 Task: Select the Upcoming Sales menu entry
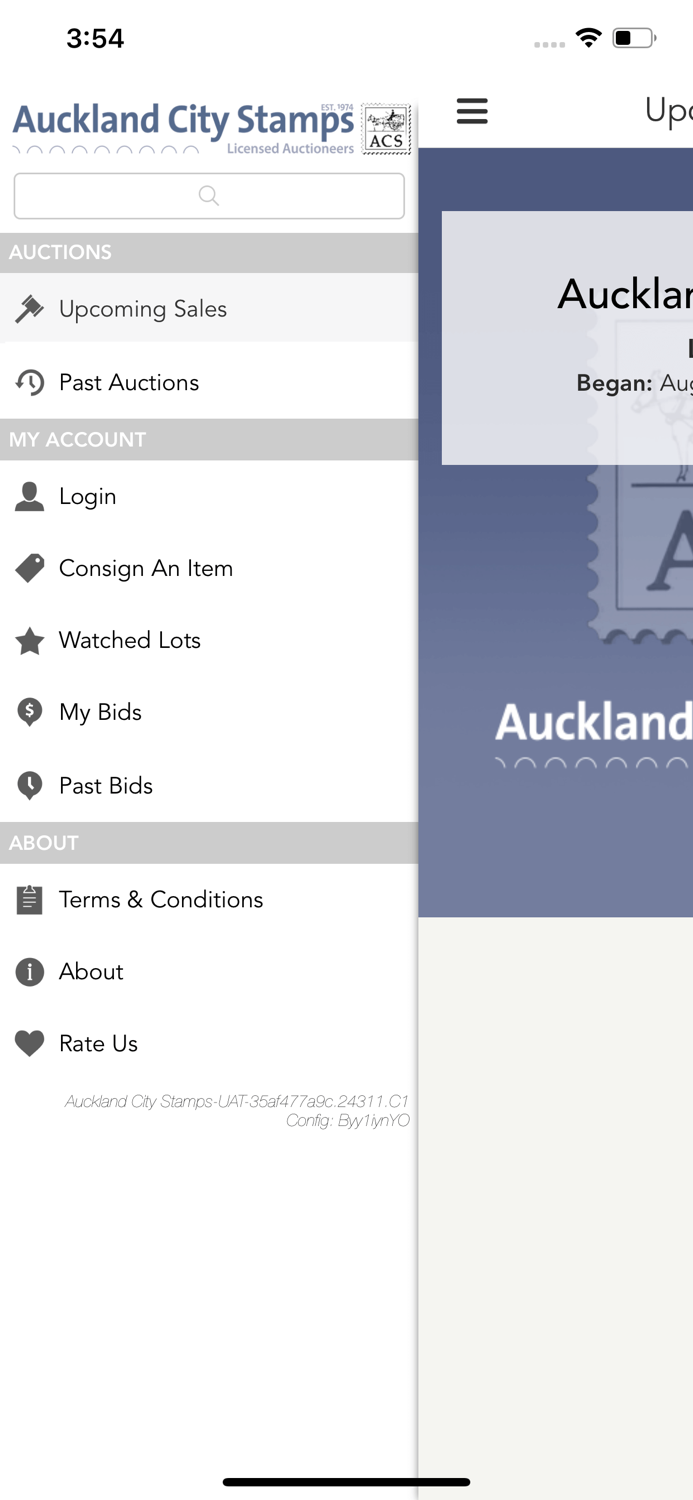pyautogui.click(x=145, y=308)
